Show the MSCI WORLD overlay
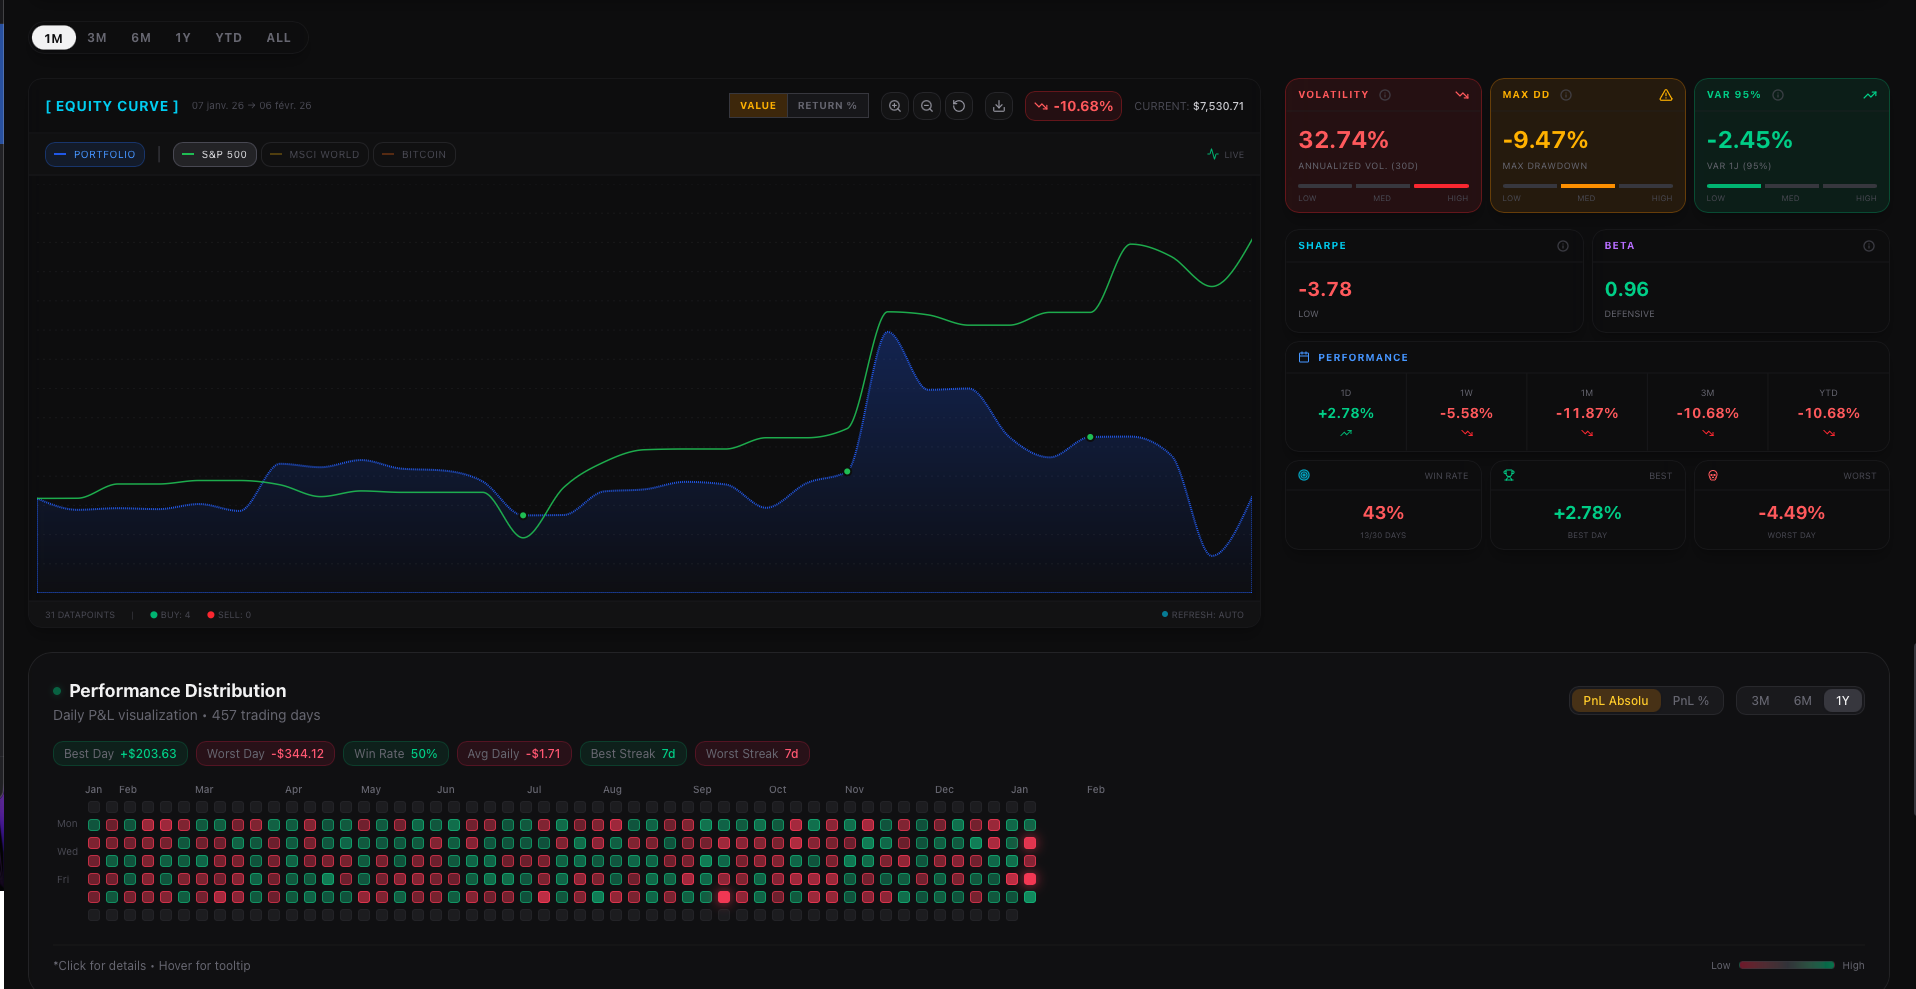1916x989 pixels. (314, 154)
